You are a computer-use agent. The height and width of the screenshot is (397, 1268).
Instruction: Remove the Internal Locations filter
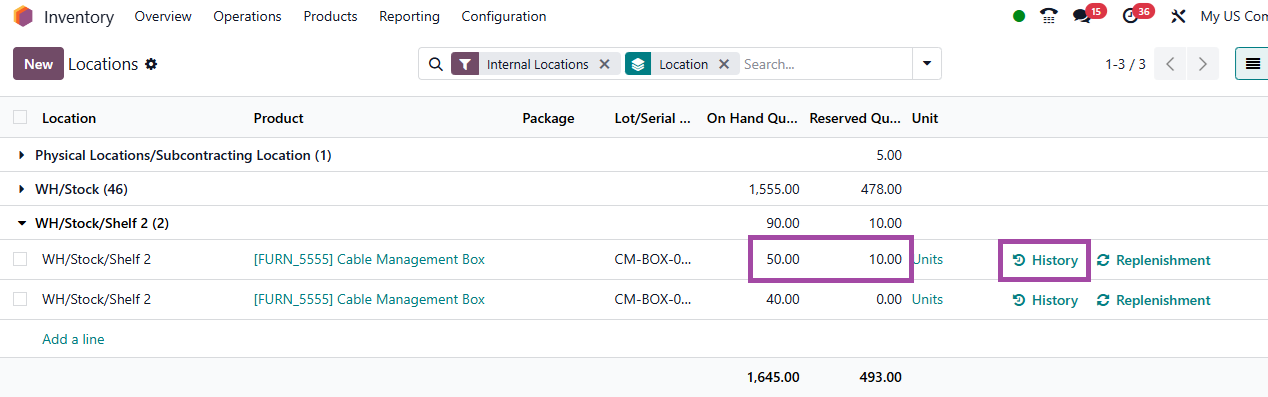pos(604,64)
